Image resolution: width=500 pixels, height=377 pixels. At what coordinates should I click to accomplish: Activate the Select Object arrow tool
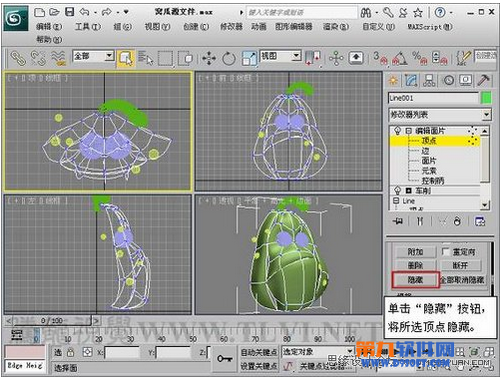(126, 59)
